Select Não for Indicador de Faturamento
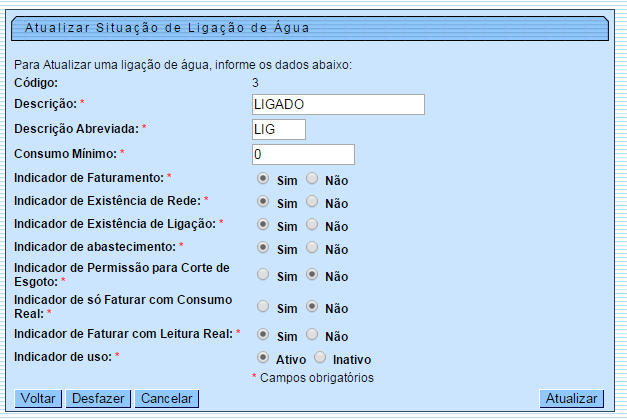Screen dimensions: 627x419 click(313, 179)
